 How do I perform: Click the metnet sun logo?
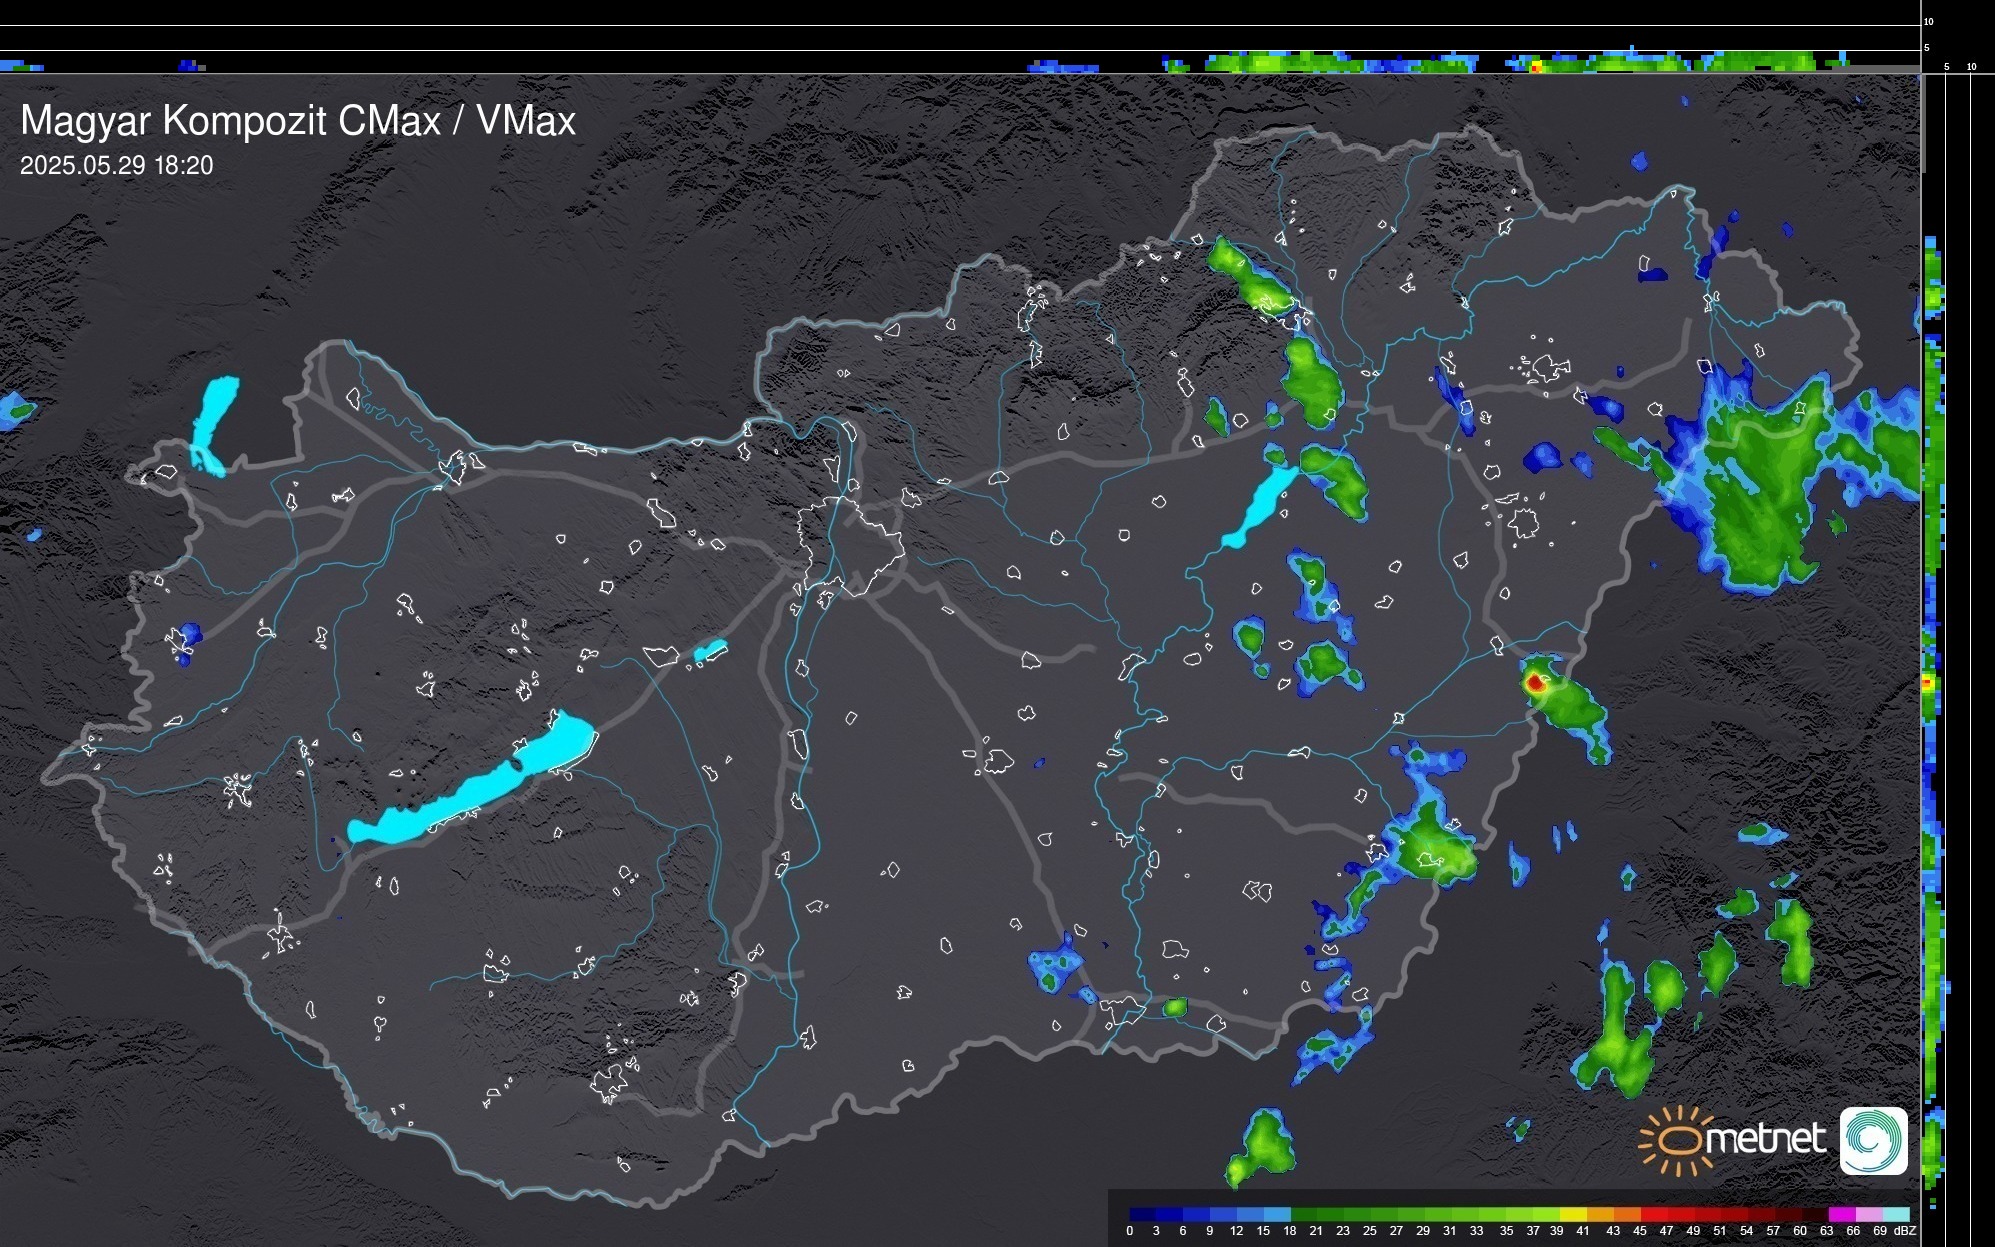pyautogui.click(x=1676, y=1140)
